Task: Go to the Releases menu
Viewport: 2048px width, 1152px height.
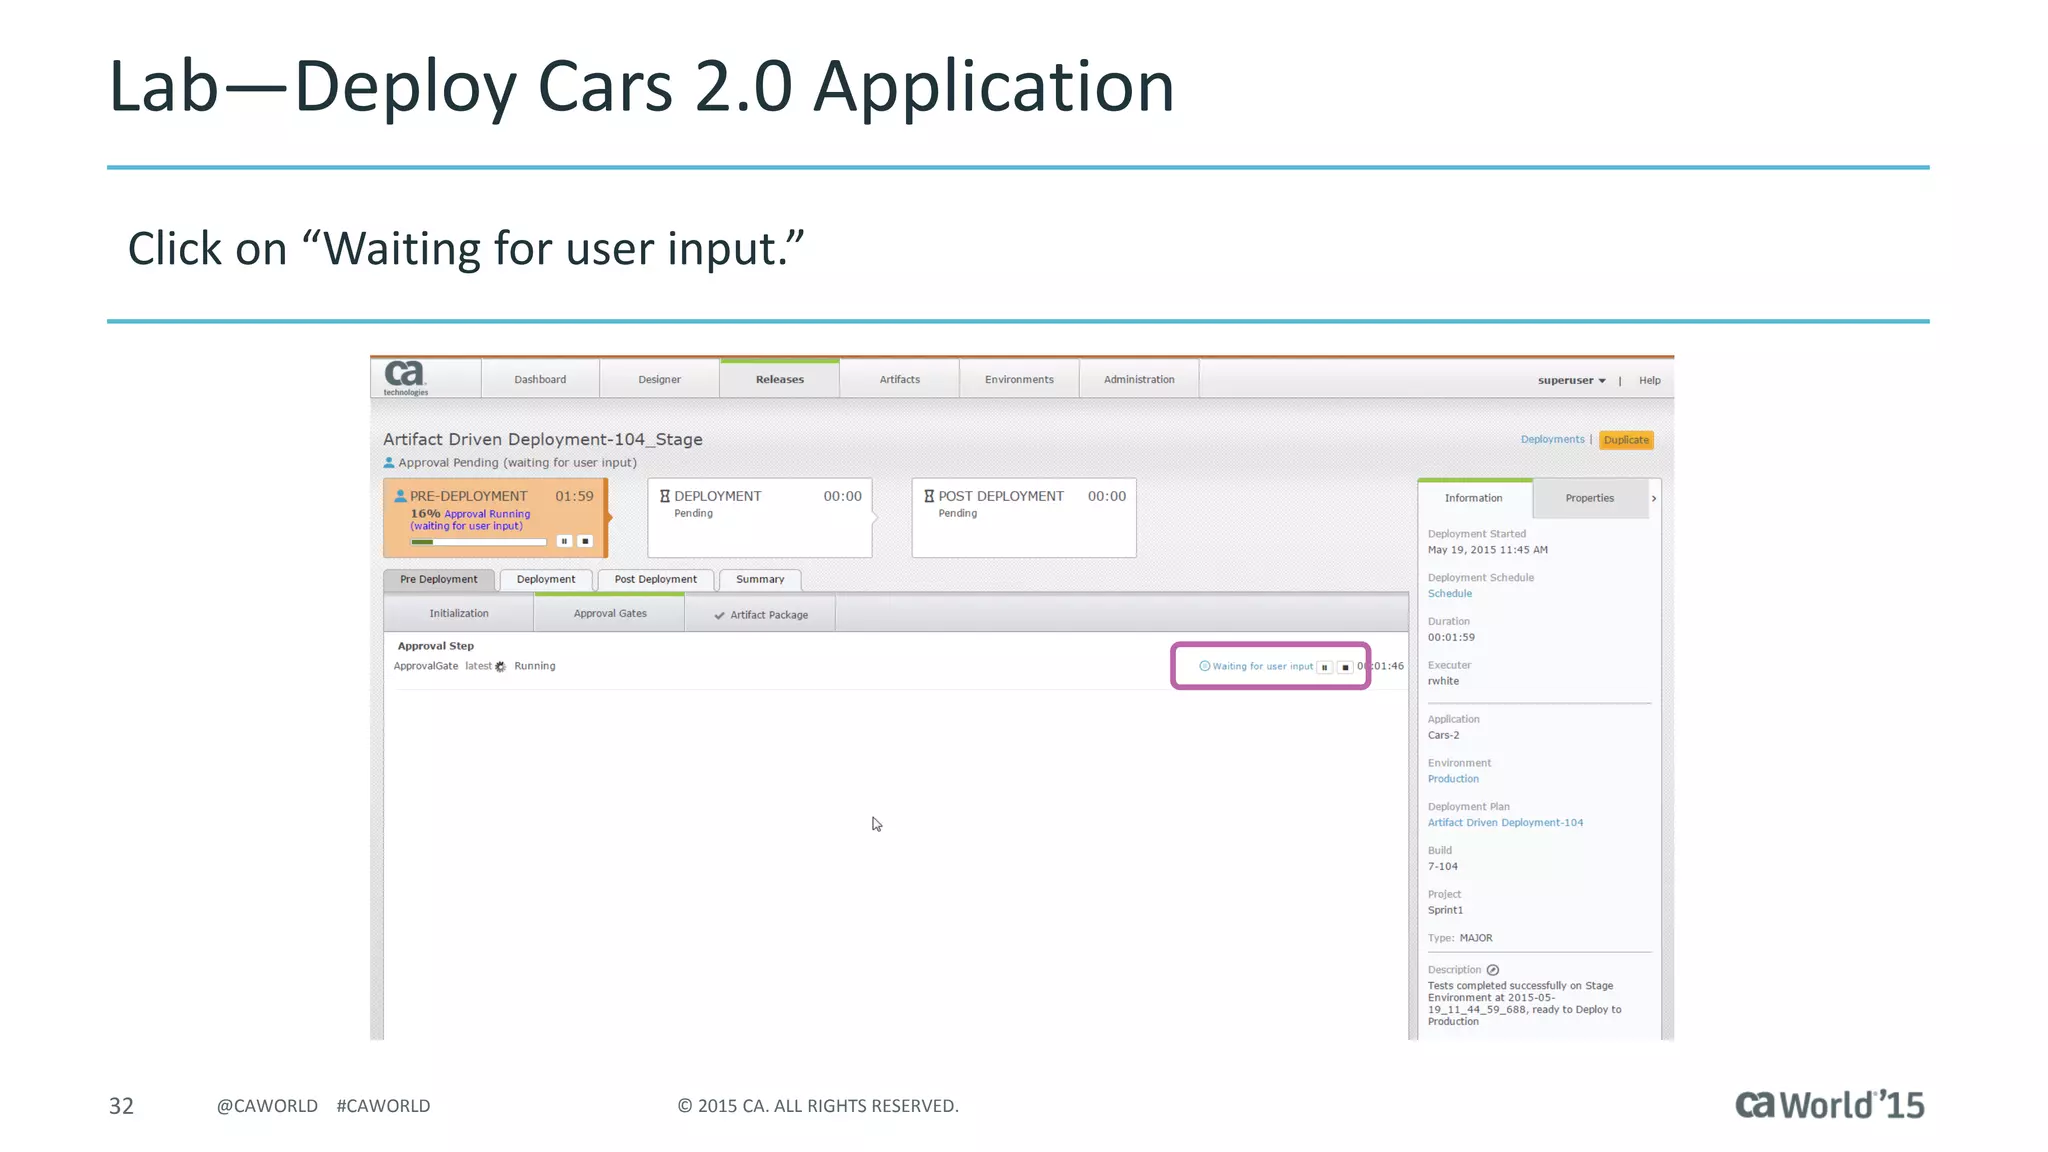Action: click(780, 379)
